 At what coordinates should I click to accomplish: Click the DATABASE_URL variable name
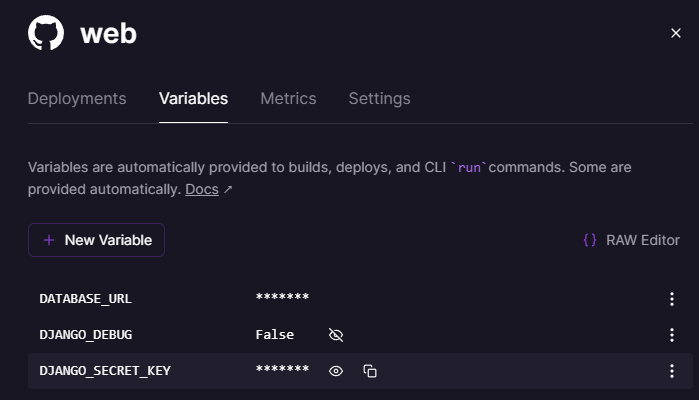point(85,298)
